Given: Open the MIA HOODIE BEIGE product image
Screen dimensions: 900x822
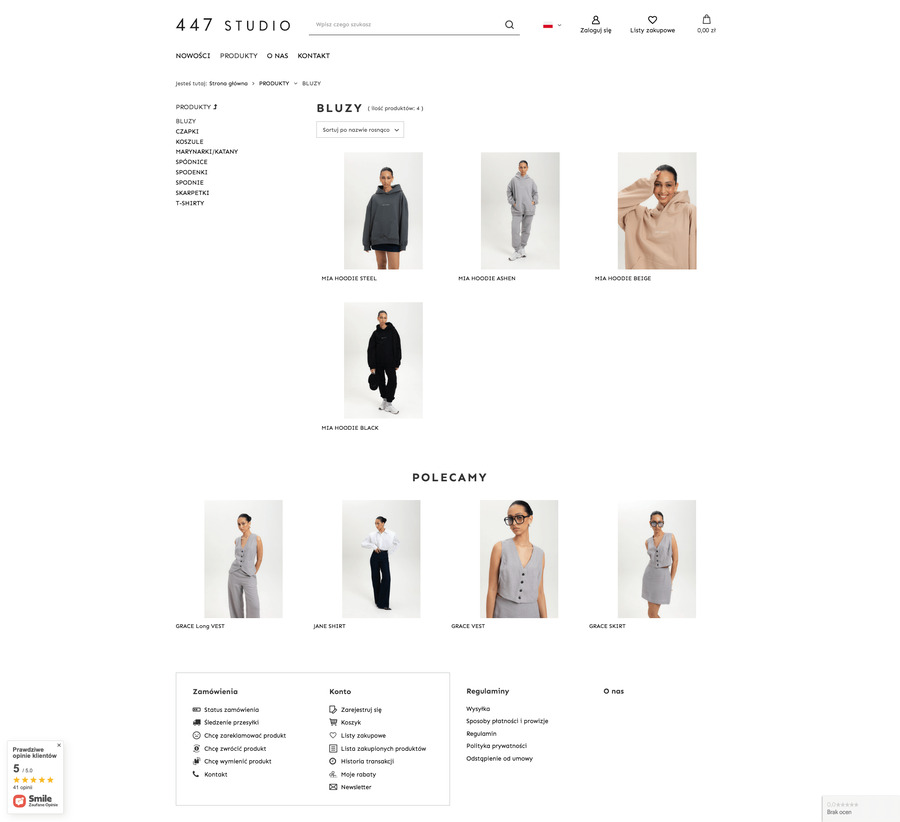Looking at the screenshot, I should (656, 211).
